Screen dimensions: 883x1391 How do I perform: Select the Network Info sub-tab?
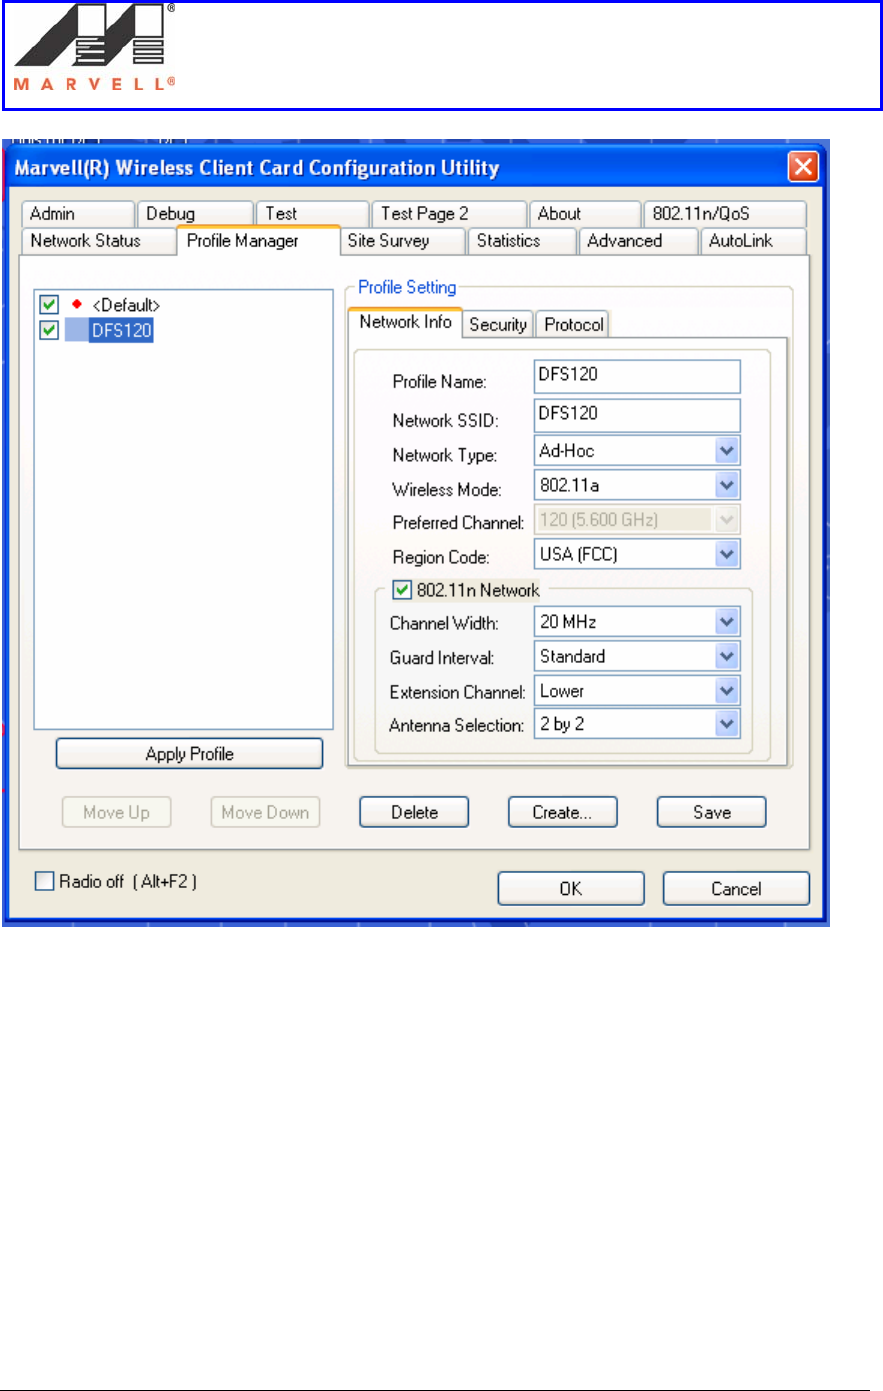click(x=405, y=322)
